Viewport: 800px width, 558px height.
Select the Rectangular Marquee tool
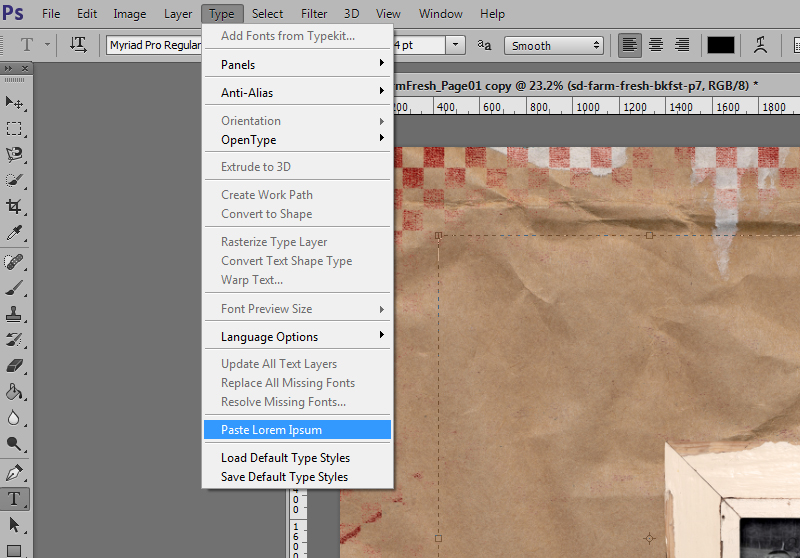point(14,129)
